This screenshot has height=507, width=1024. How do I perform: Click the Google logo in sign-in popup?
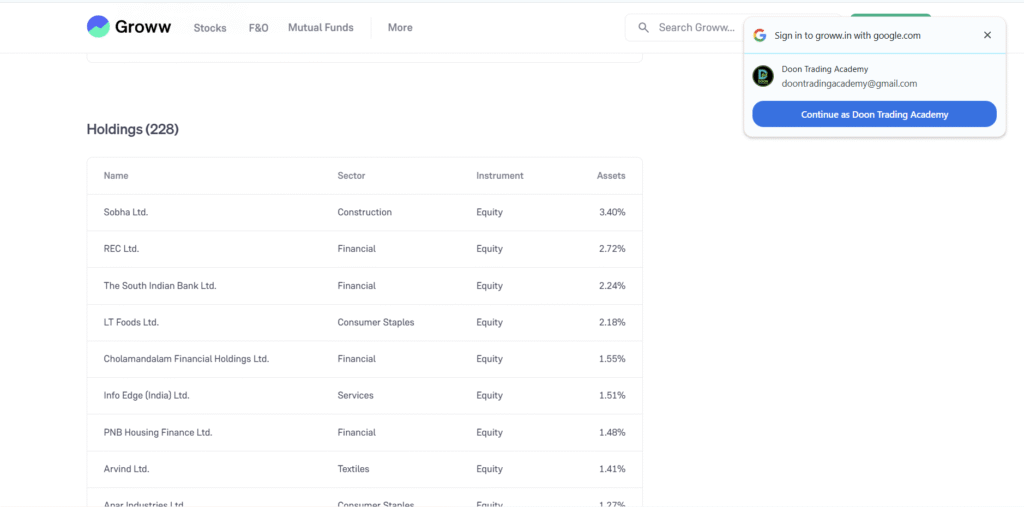[x=760, y=35]
